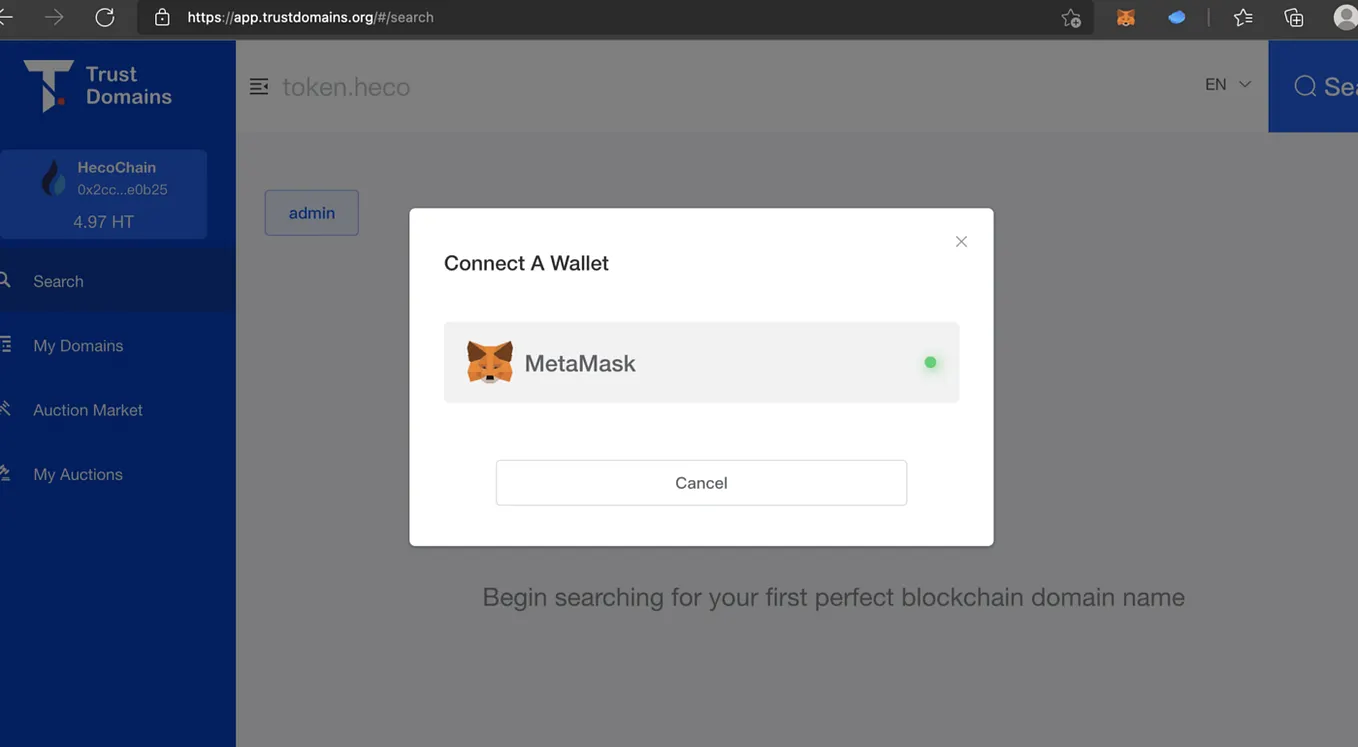Click the green connection status dot for MetaMask
This screenshot has height=747, width=1358.
[x=930, y=362]
